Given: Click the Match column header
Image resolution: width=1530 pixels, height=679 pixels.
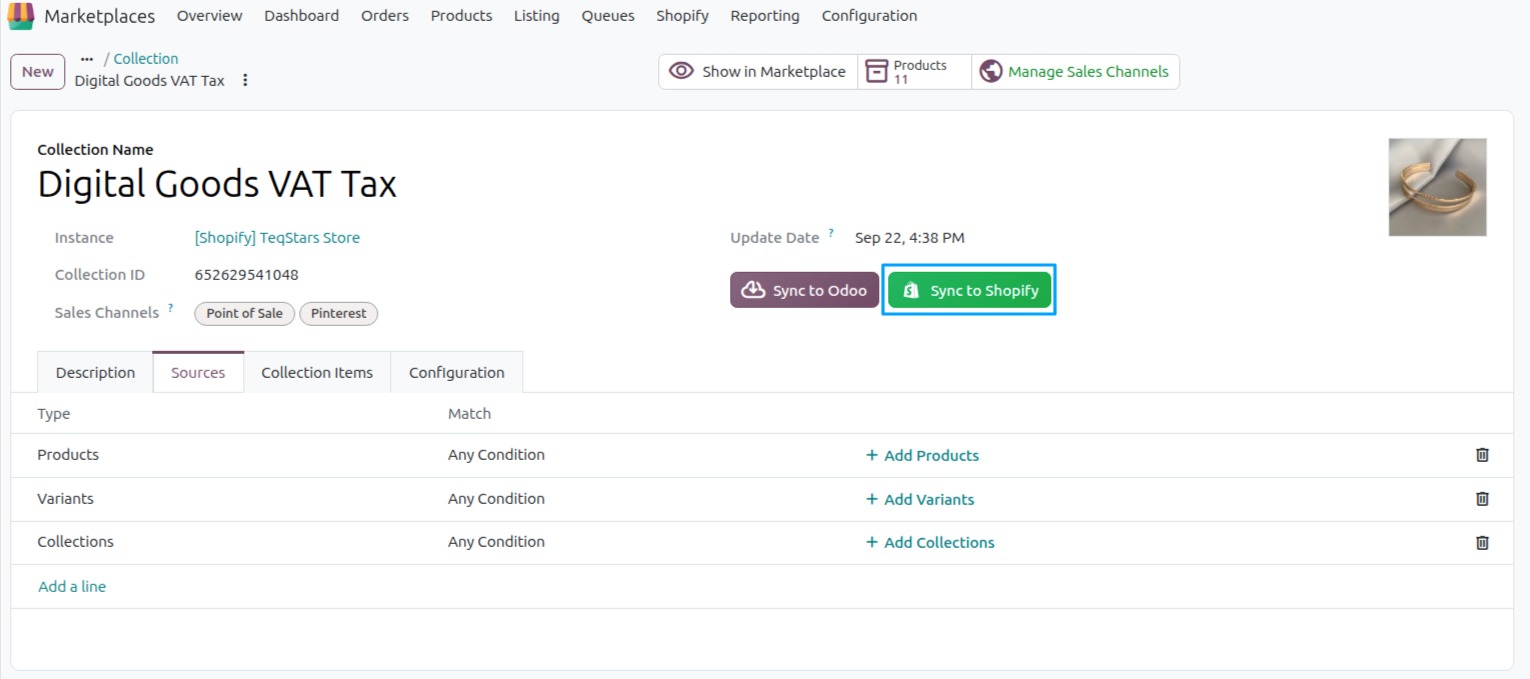Looking at the screenshot, I should tap(470, 413).
